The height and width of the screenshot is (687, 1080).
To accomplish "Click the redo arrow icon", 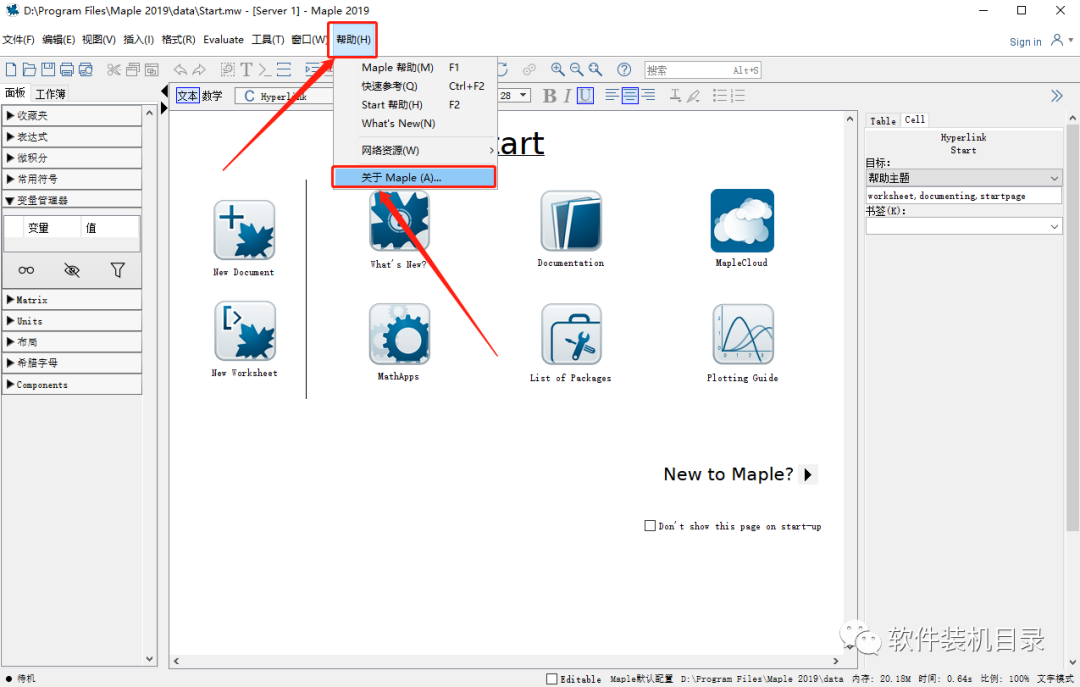I will click(199, 70).
